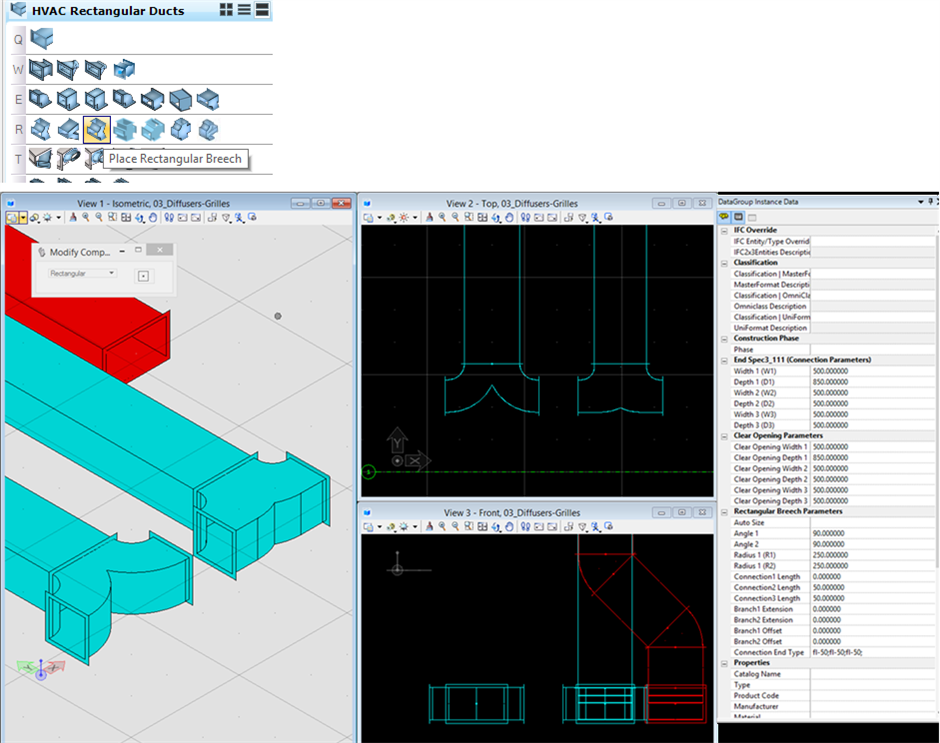The image size is (940, 743).
Task: Switch palette to icon grid layout
Action: click(x=227, y=10)
